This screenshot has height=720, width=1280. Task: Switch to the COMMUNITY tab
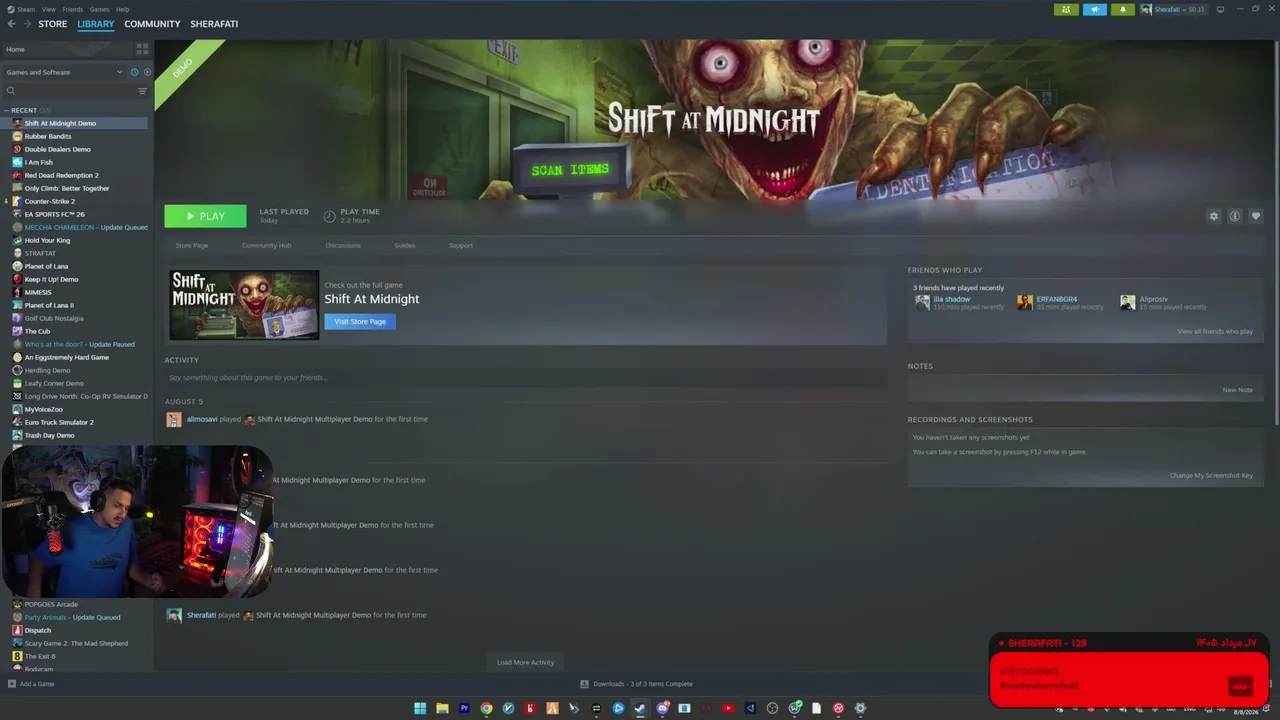pyautogui.click(x=152, y=24)
